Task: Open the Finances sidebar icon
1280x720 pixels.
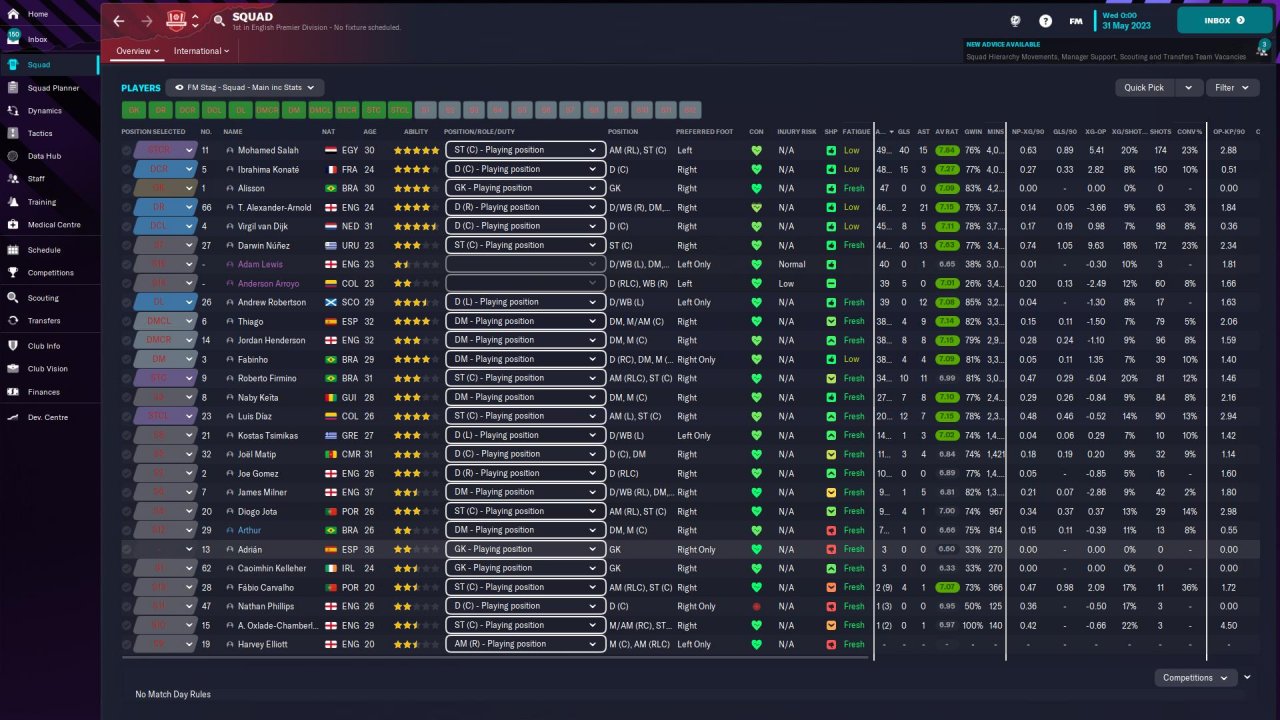Action: click(x=13, y=392)
